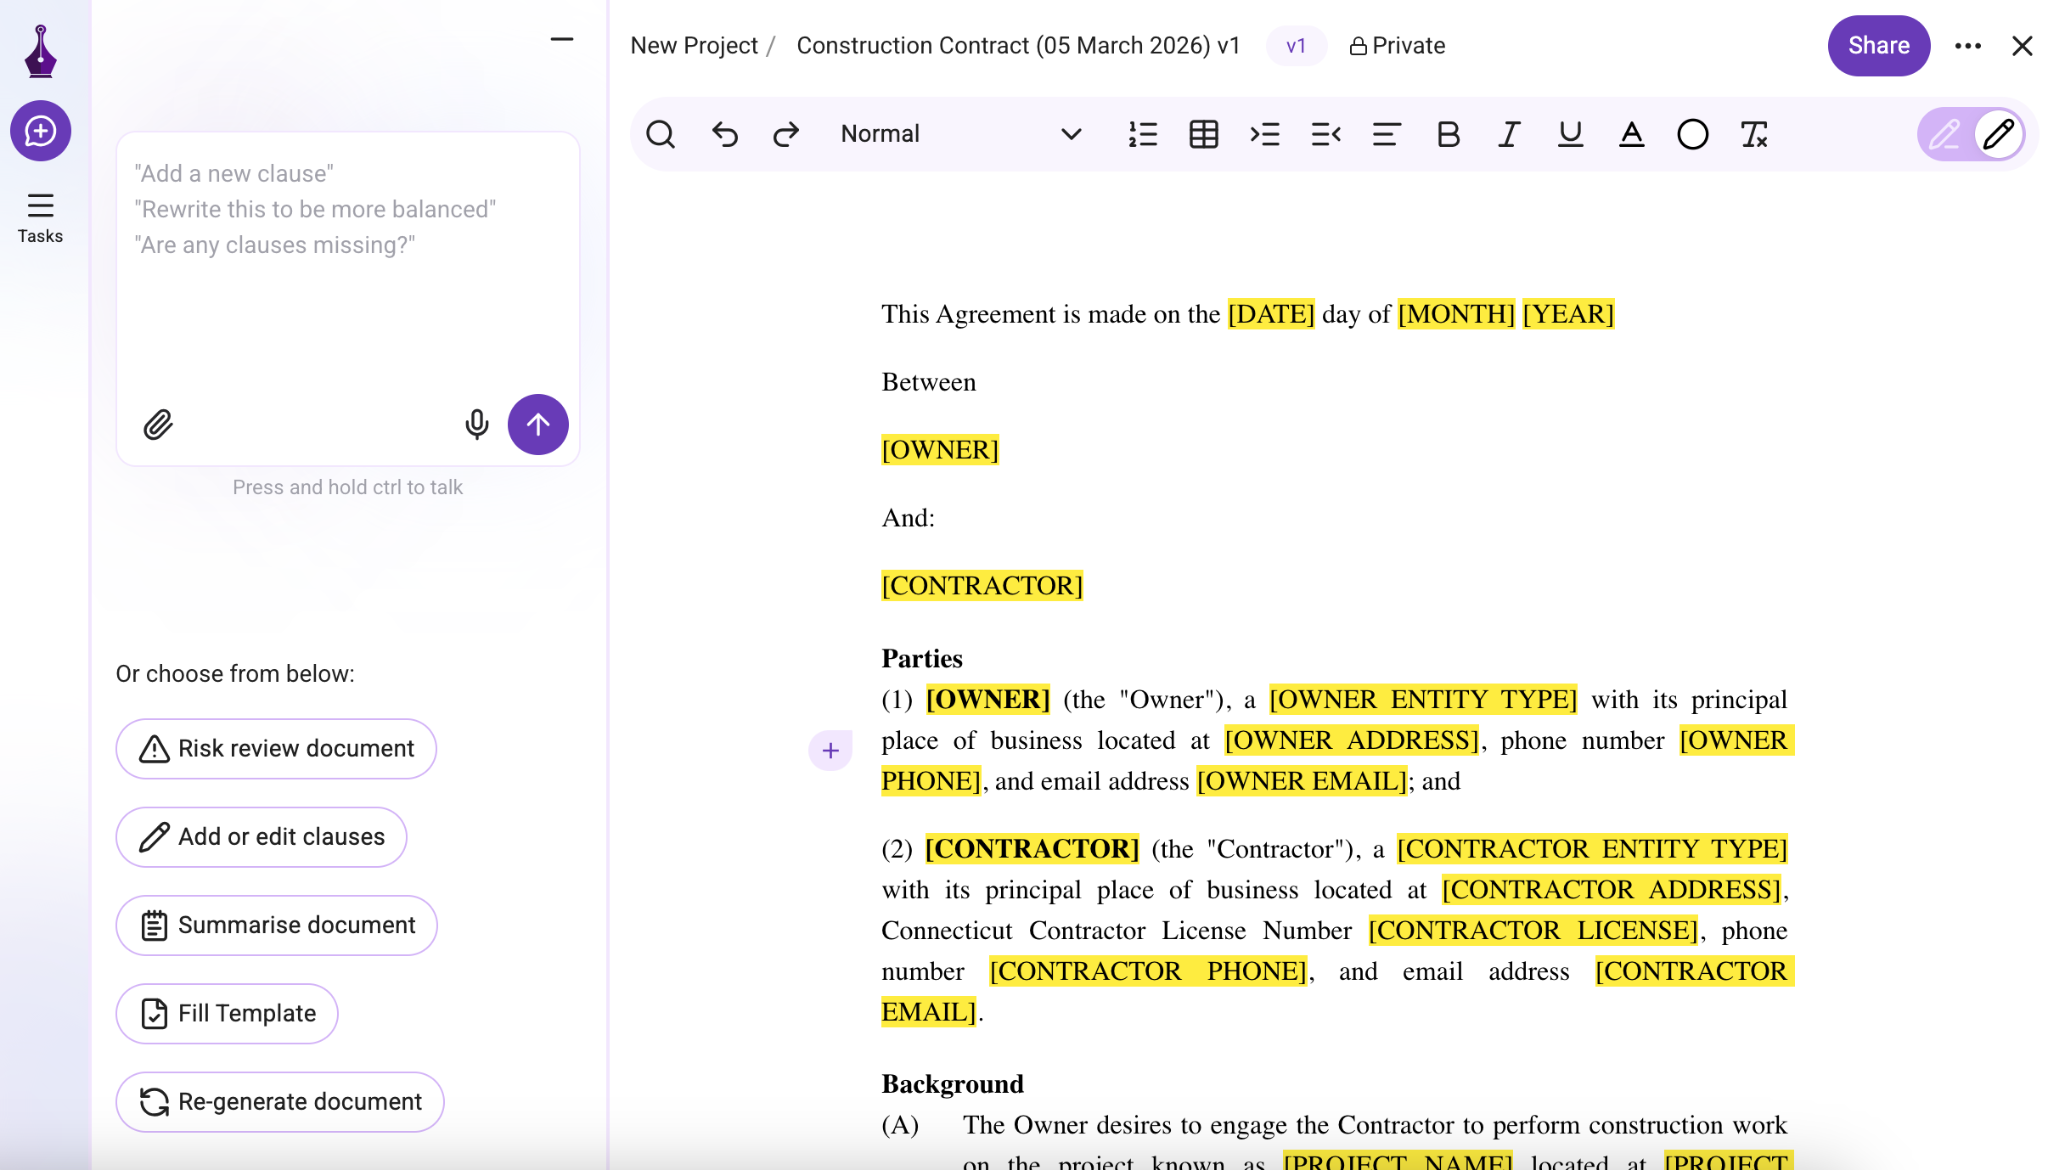Expand the add-clause plus button beside the paragraph
2048x1170 pixels.
[x=830, y=750]
